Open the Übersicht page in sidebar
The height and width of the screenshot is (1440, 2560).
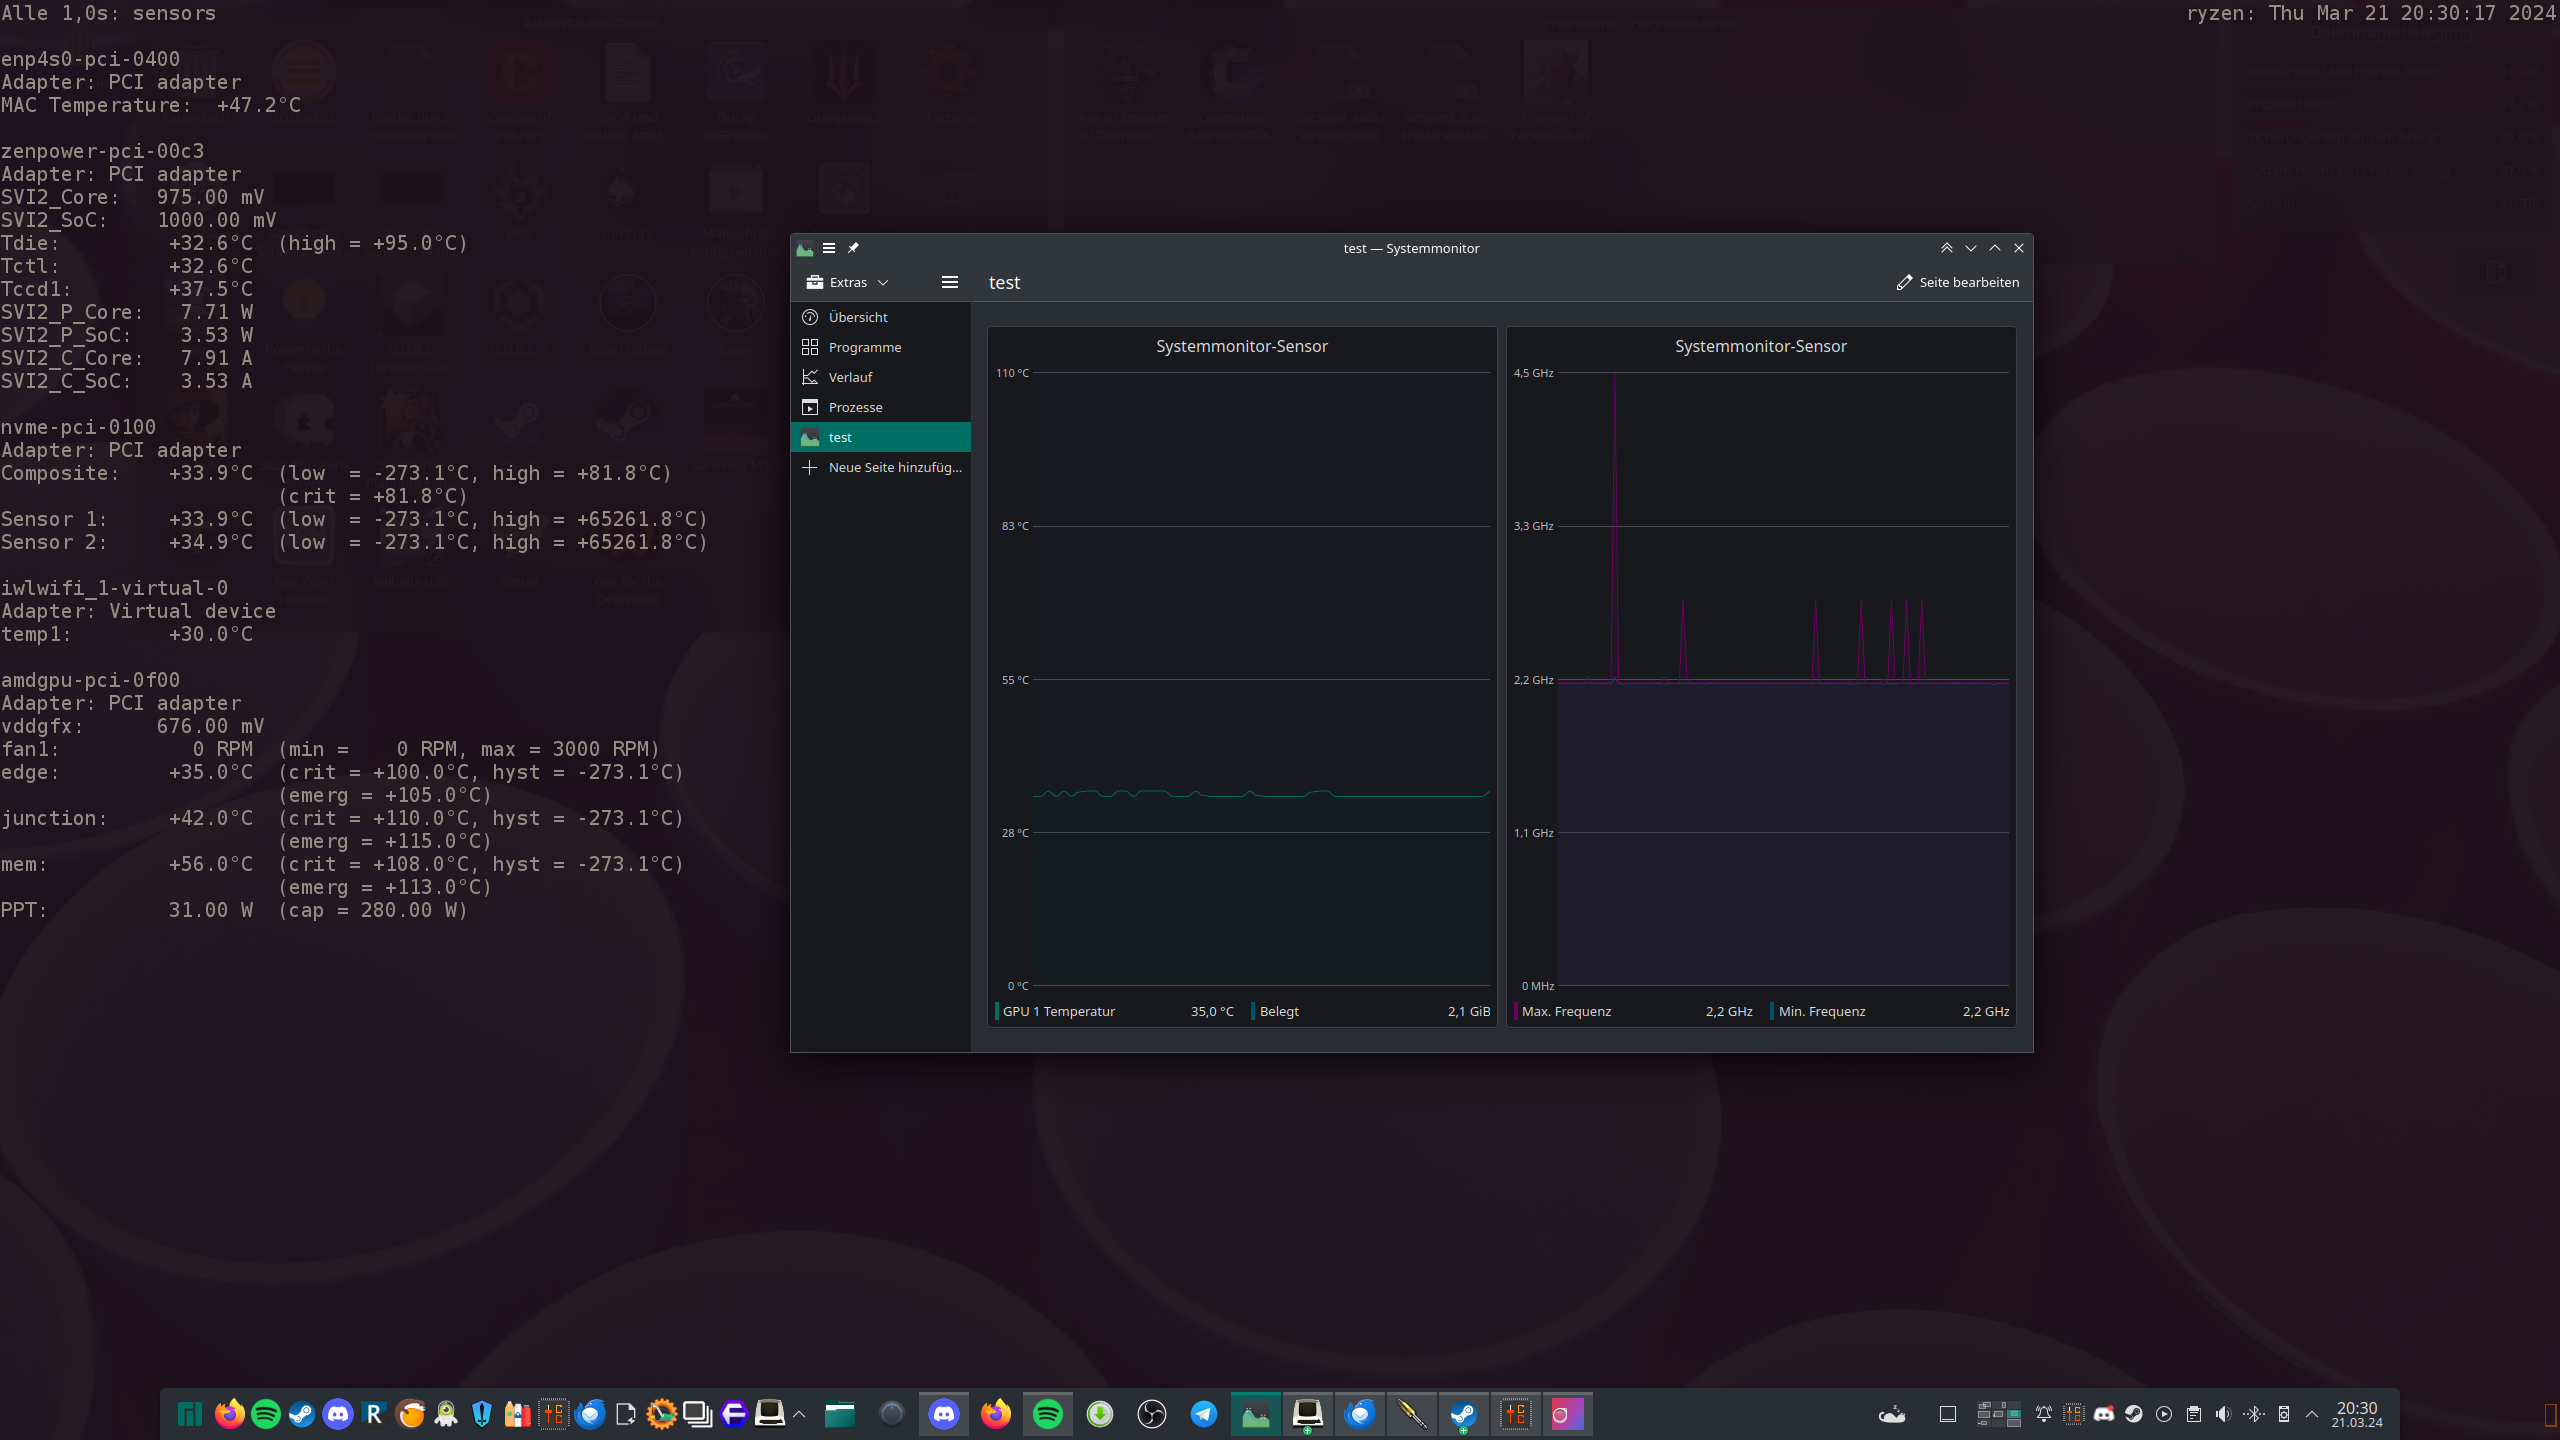(x=858, y=317)
